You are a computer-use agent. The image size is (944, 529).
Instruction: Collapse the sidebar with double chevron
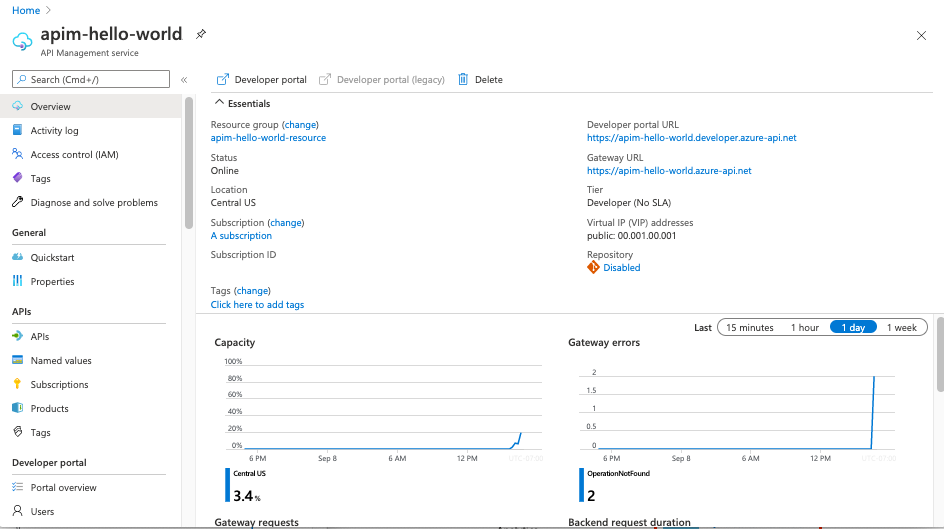(184, 79)
